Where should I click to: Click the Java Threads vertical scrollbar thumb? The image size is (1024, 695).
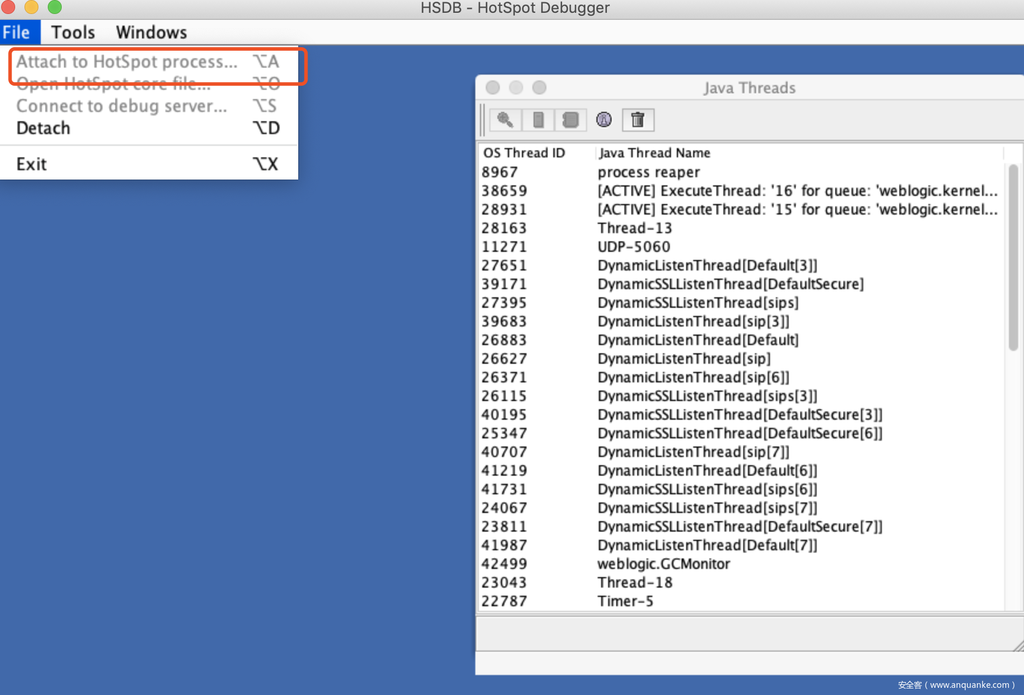click(1013, 257)
